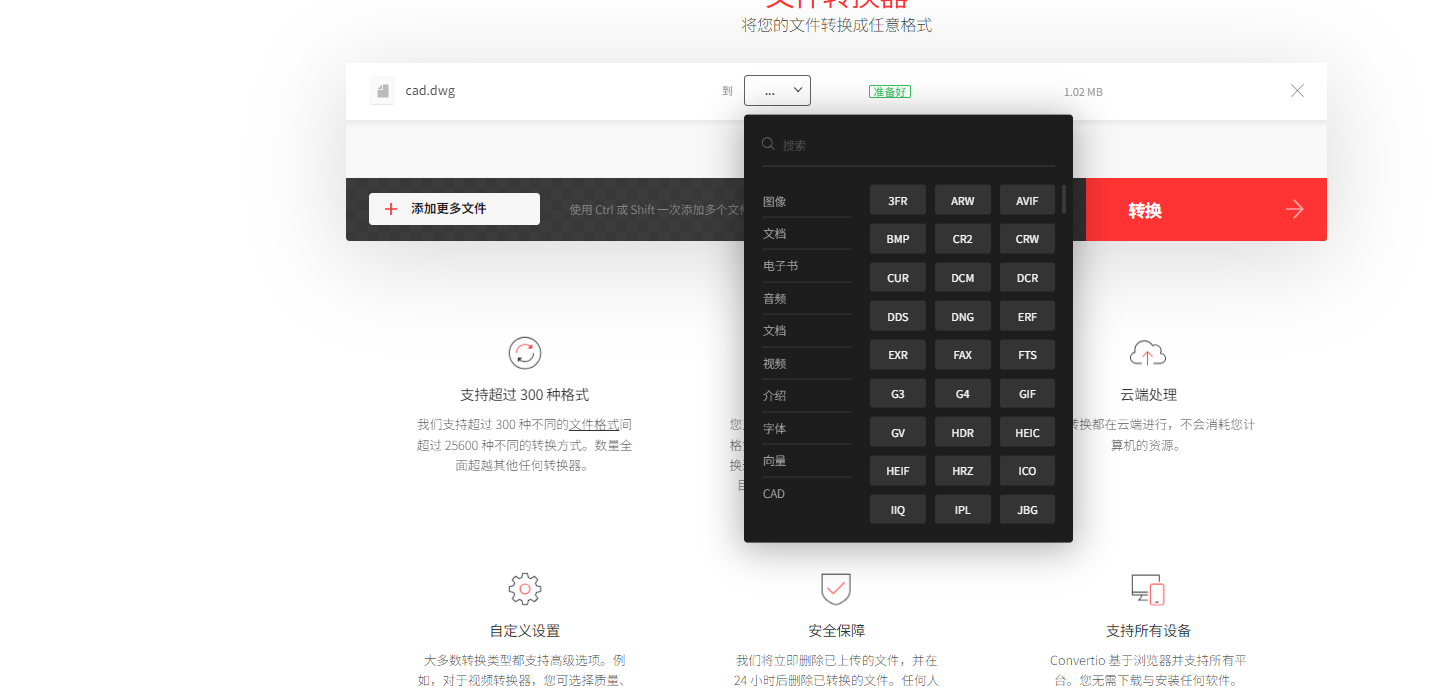Click the search magnifier icon in format panel
The width and height of the screenshot is (1451, 691).
[768, 144]
